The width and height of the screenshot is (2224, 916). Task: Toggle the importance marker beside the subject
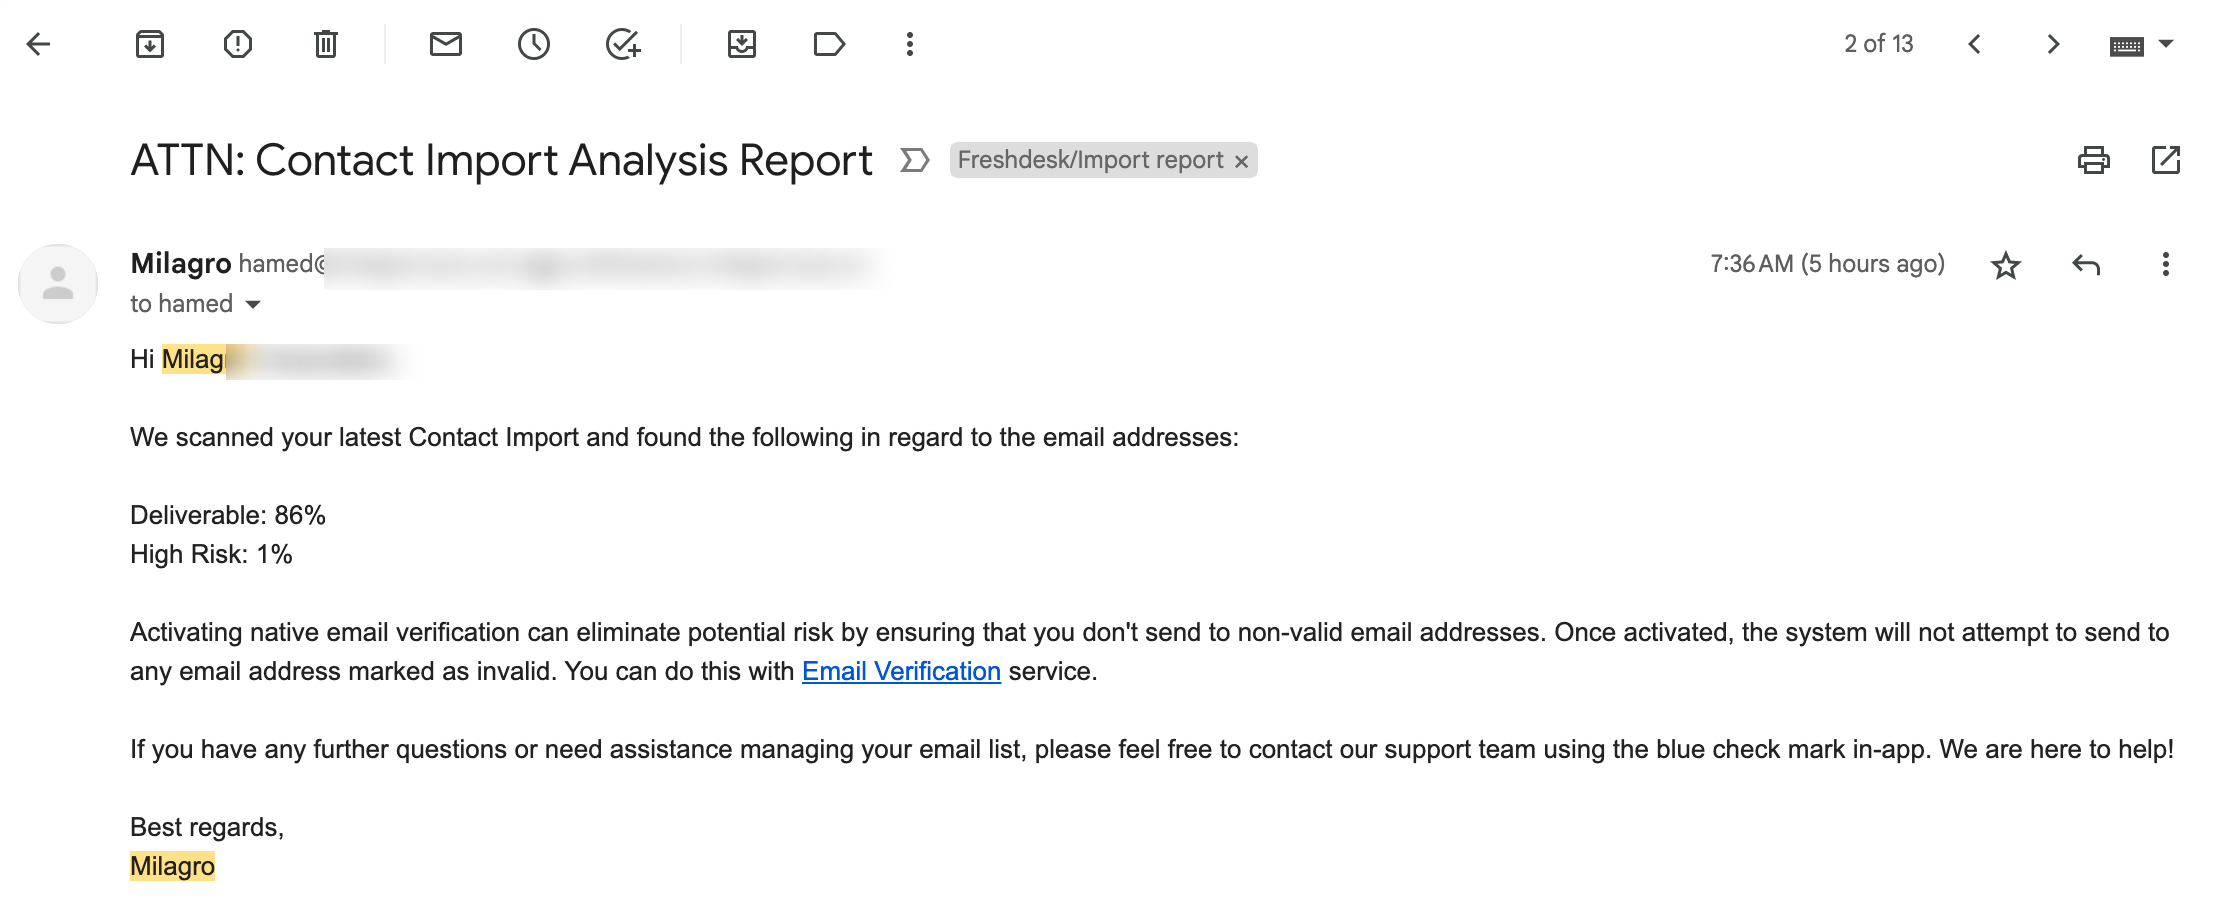[915, 160]
